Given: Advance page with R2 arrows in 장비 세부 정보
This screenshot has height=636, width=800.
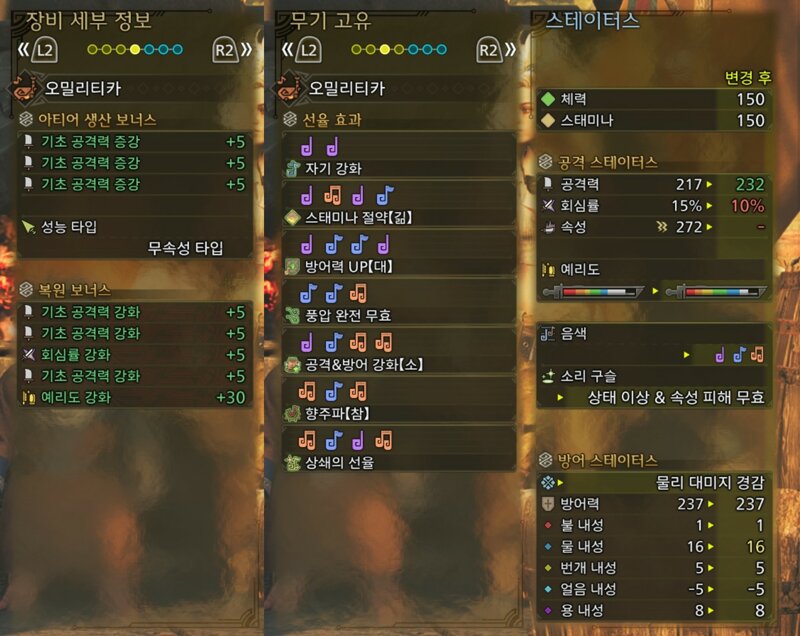Looking at the screenshot, I should pyautogui.click(x=232, y=49).
